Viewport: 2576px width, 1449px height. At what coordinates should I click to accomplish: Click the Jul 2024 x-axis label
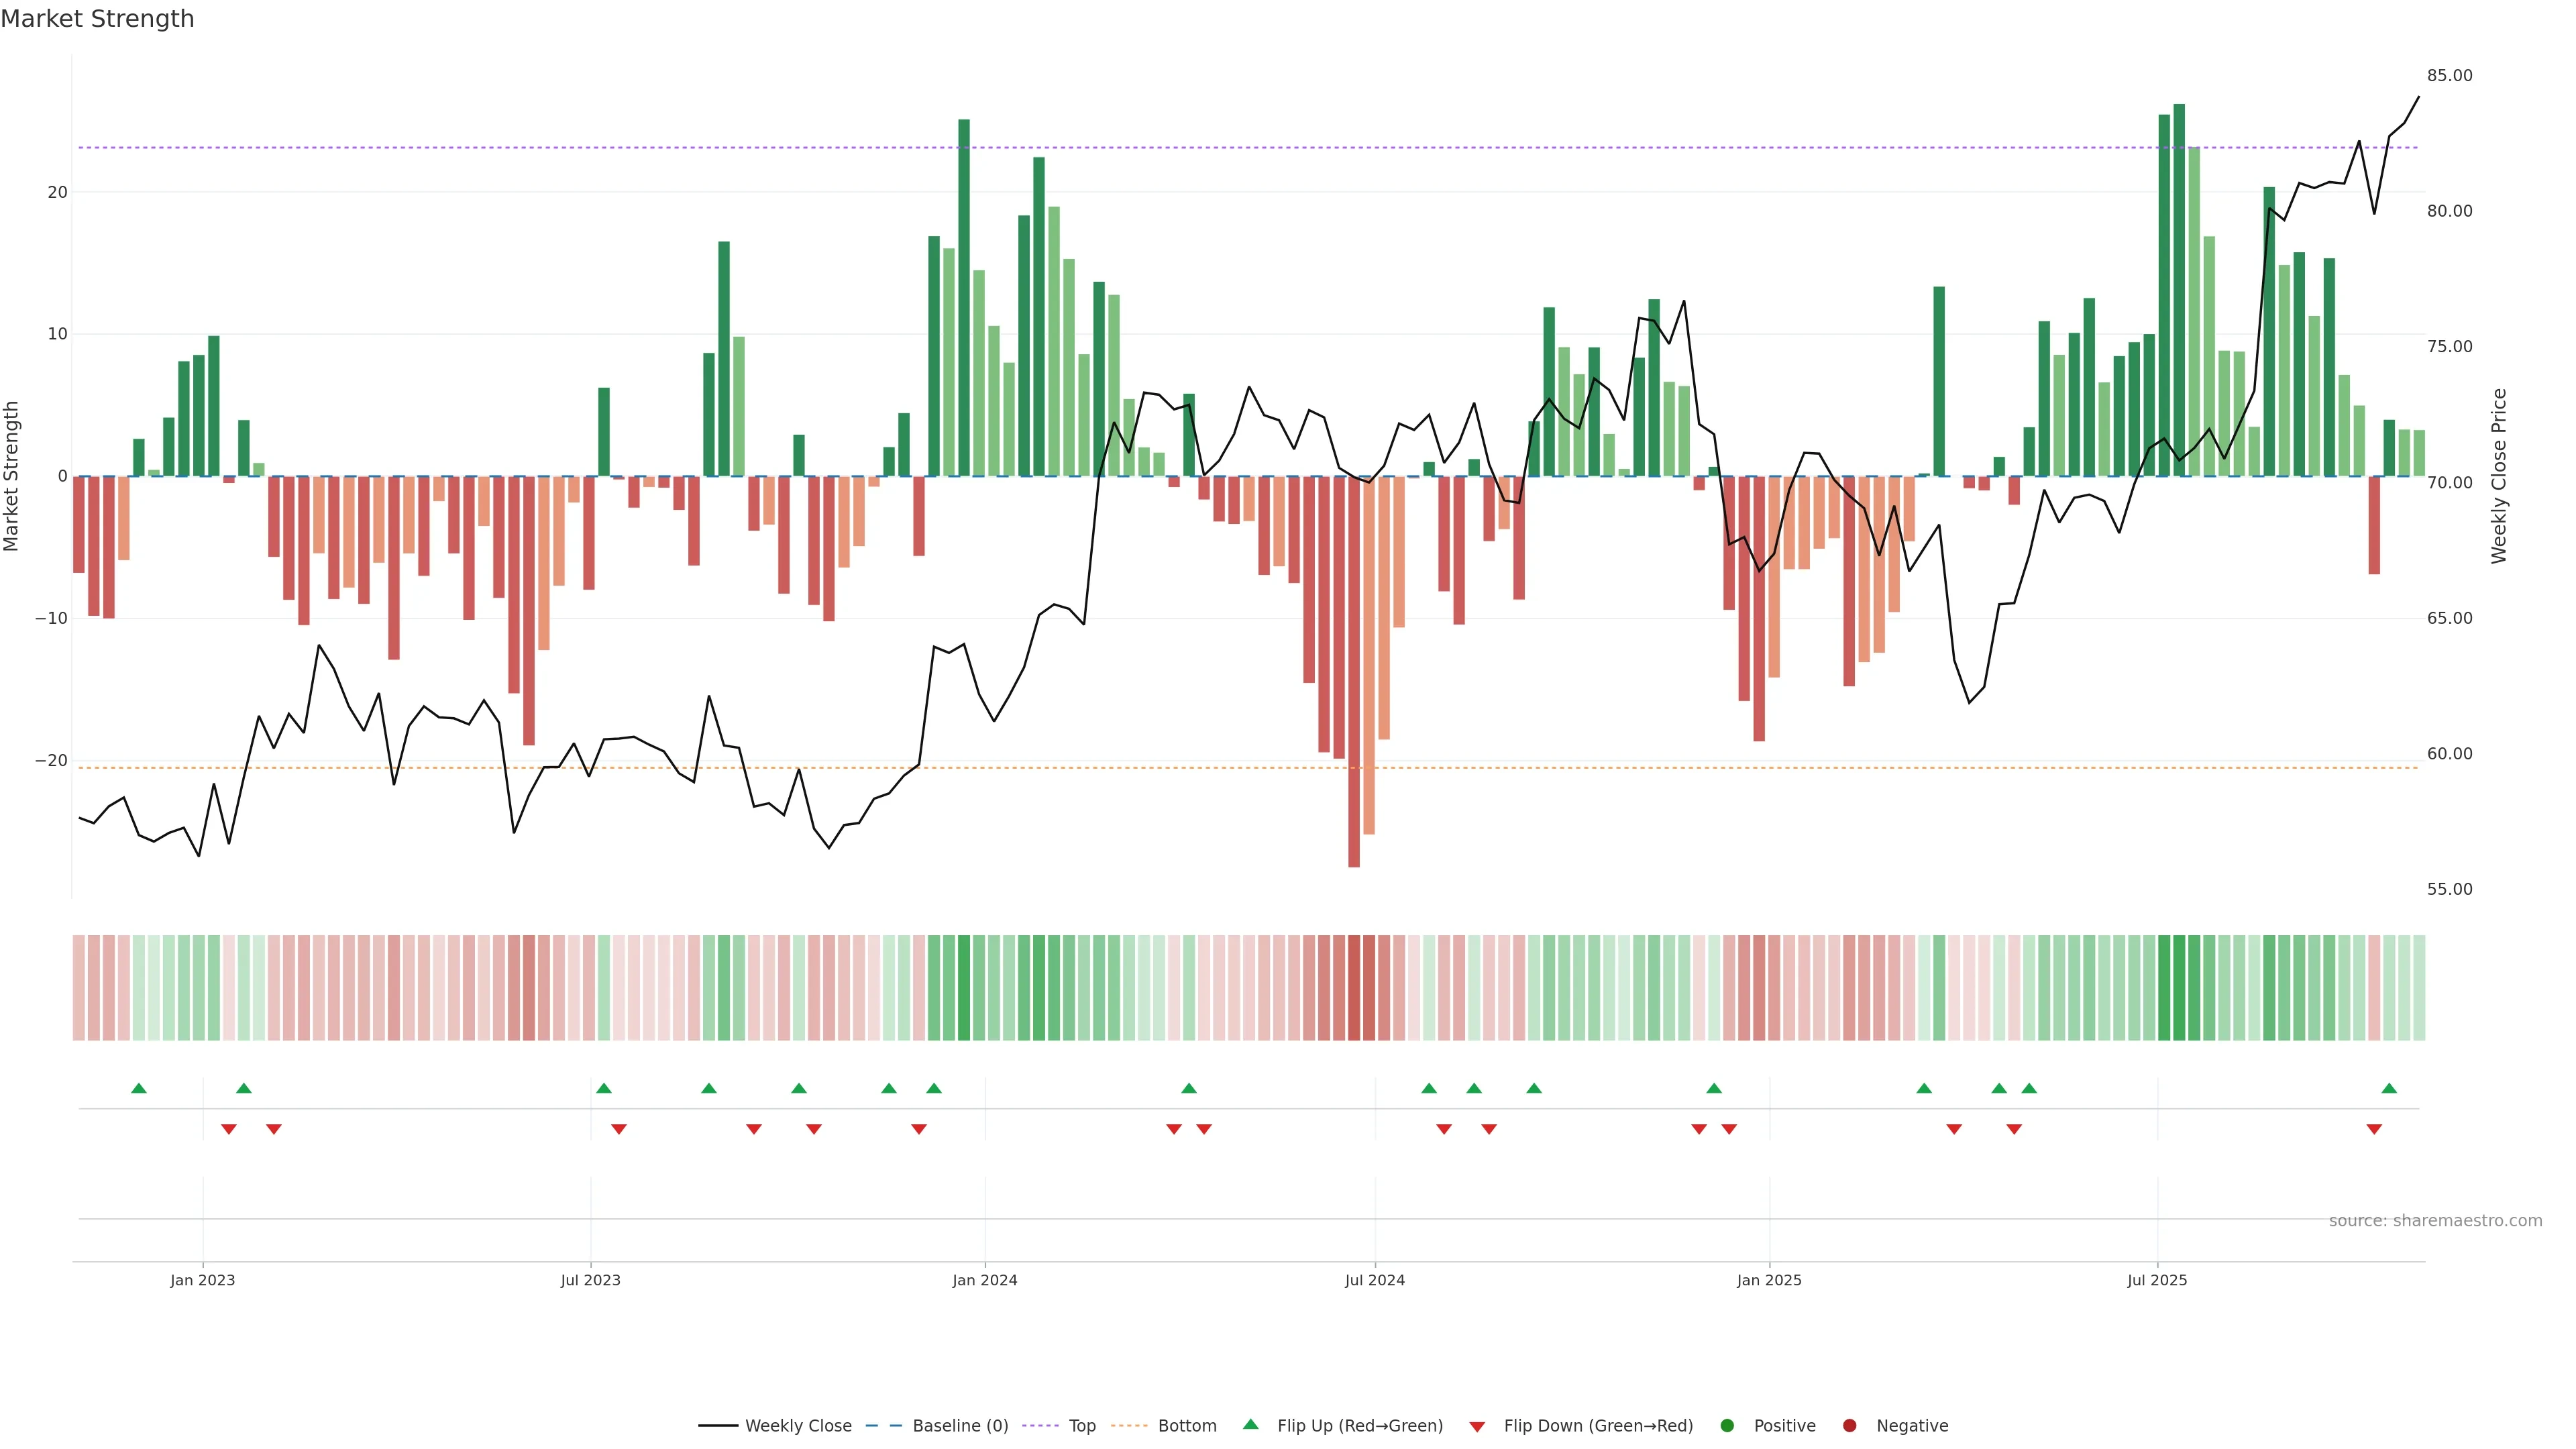tap(1374, 1281)
